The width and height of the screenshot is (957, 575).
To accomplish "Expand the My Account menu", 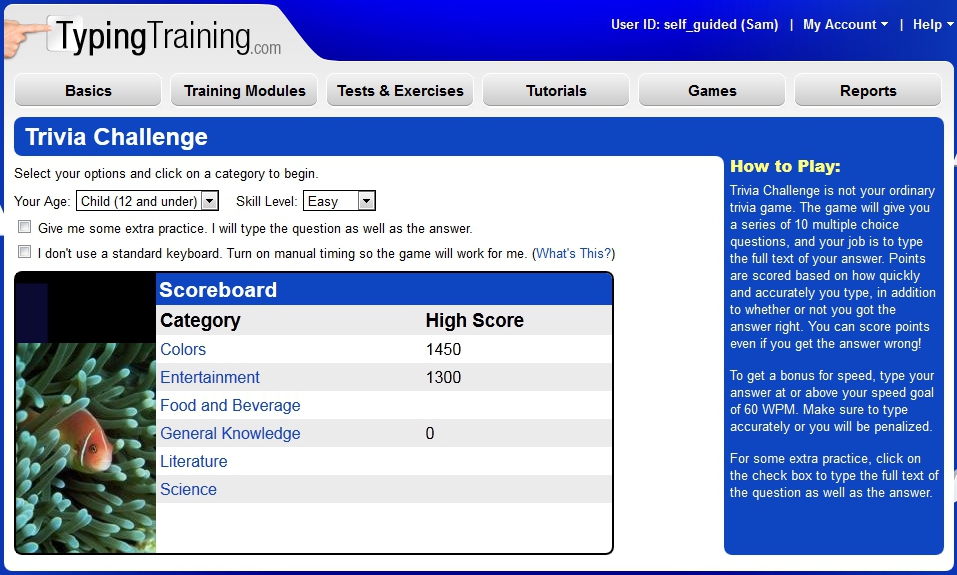I will (x=845, y=25).
